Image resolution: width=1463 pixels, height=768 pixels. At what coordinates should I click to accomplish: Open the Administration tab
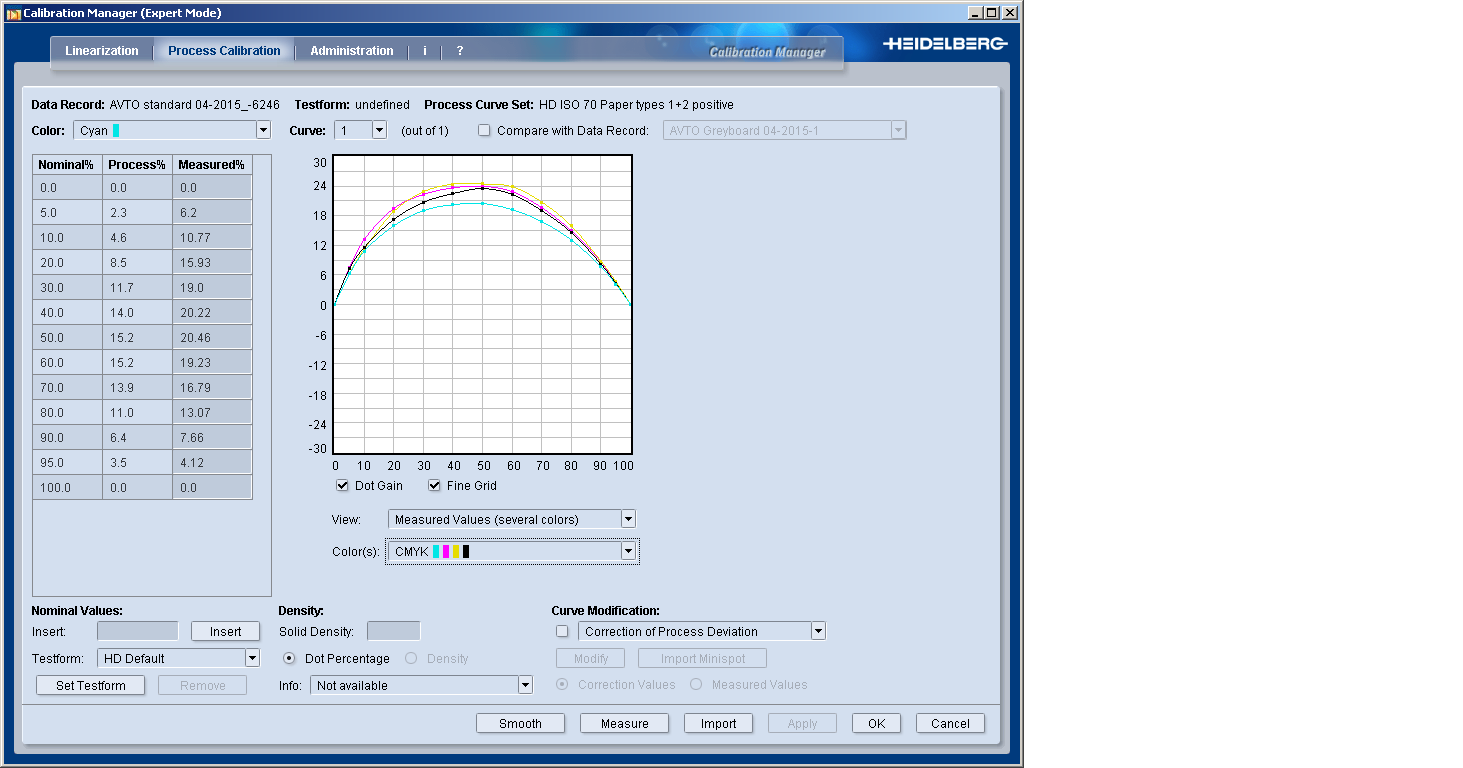pyautogui.click(x=352, y=51)
